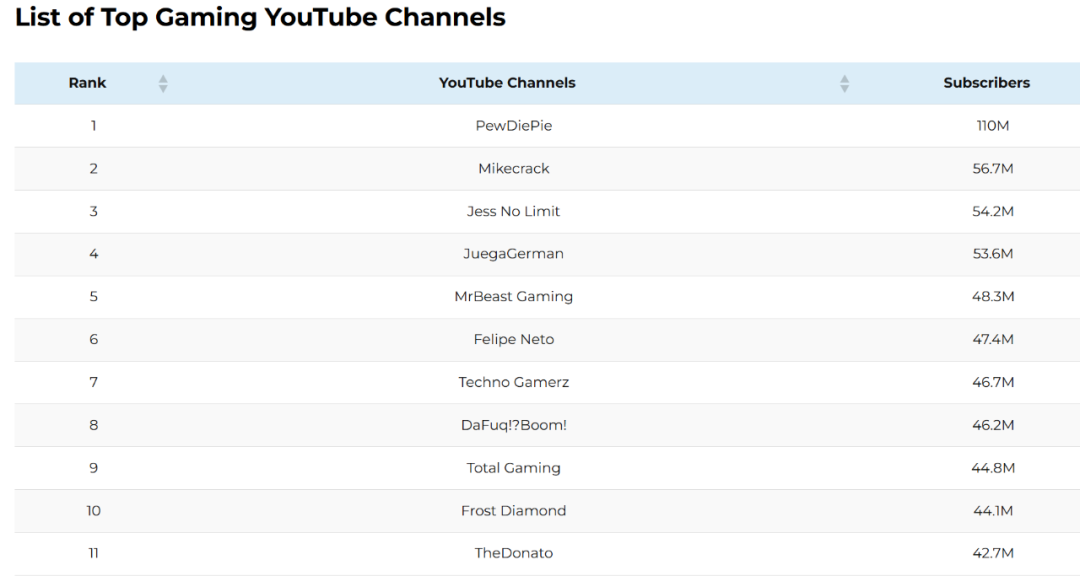Click the List of Top Gaming heading
Screen dimensions: 1080x576
pyautogui.click(x=260, y=18)
